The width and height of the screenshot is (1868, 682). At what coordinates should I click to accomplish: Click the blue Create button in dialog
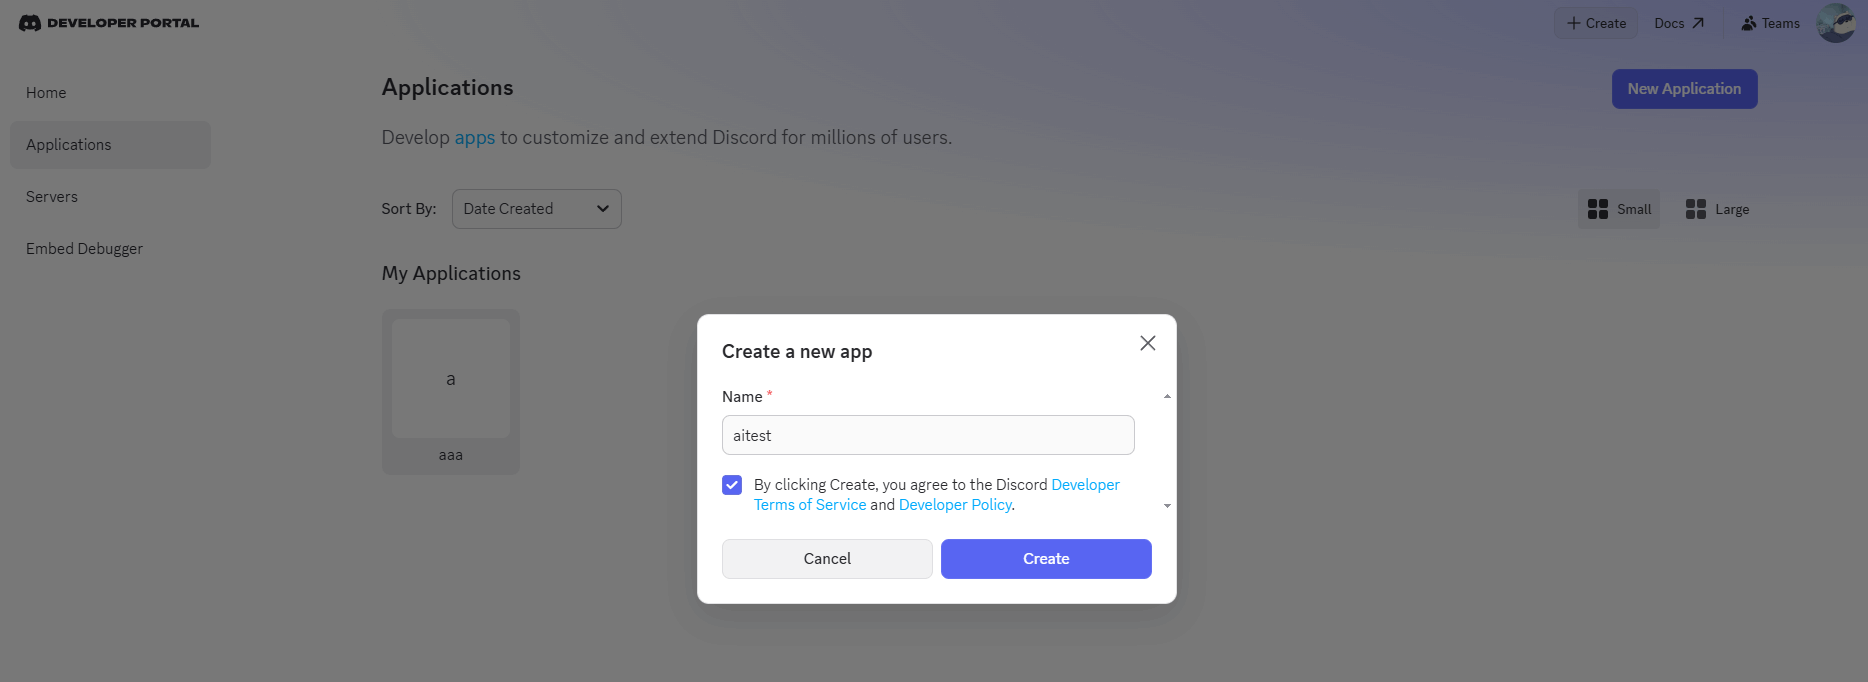[1046, 559]
